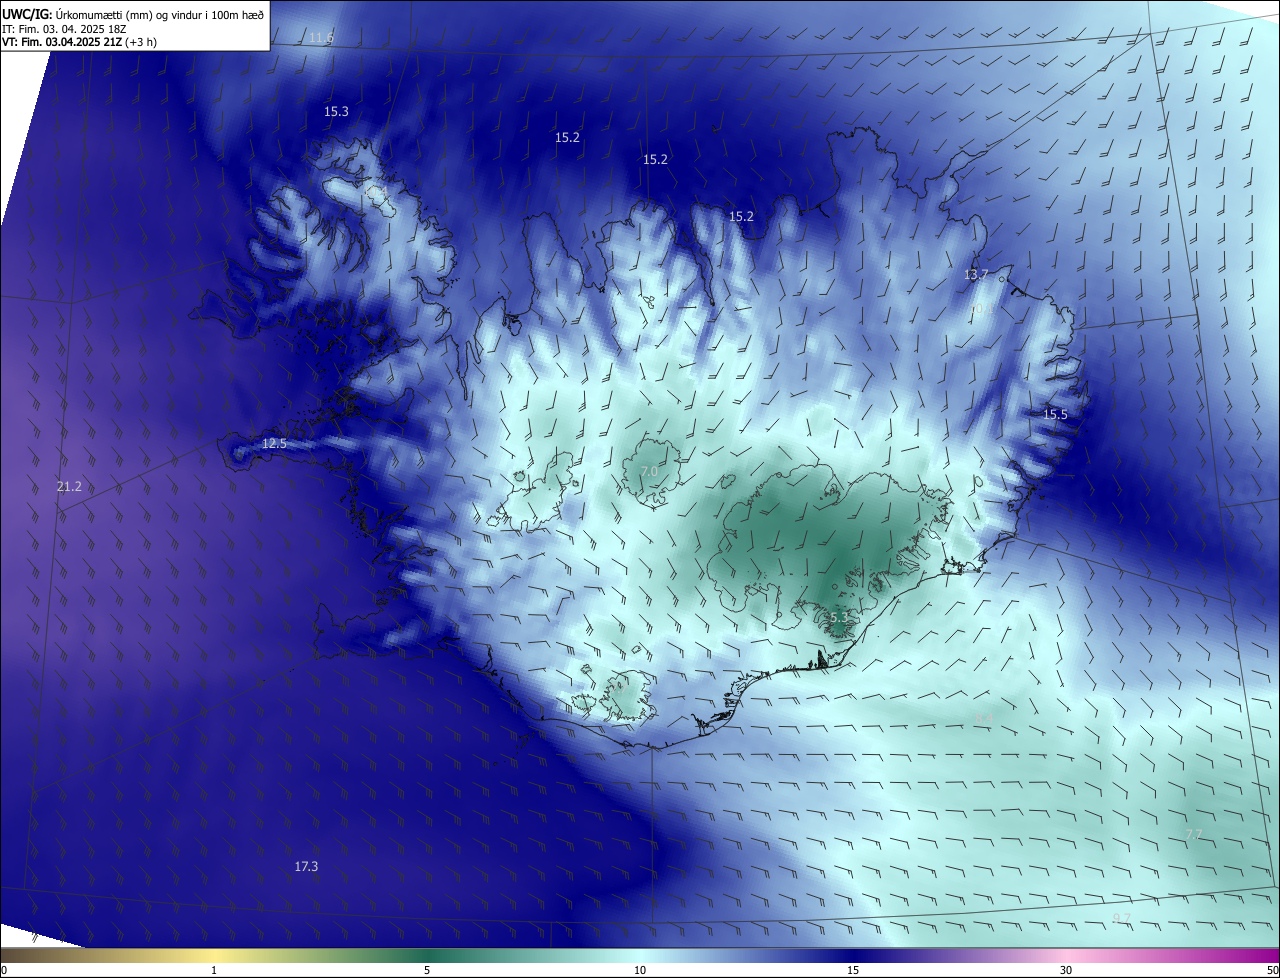1280x978 pixels.
Task: Click the map value 17.3
Action: (306, 866)
